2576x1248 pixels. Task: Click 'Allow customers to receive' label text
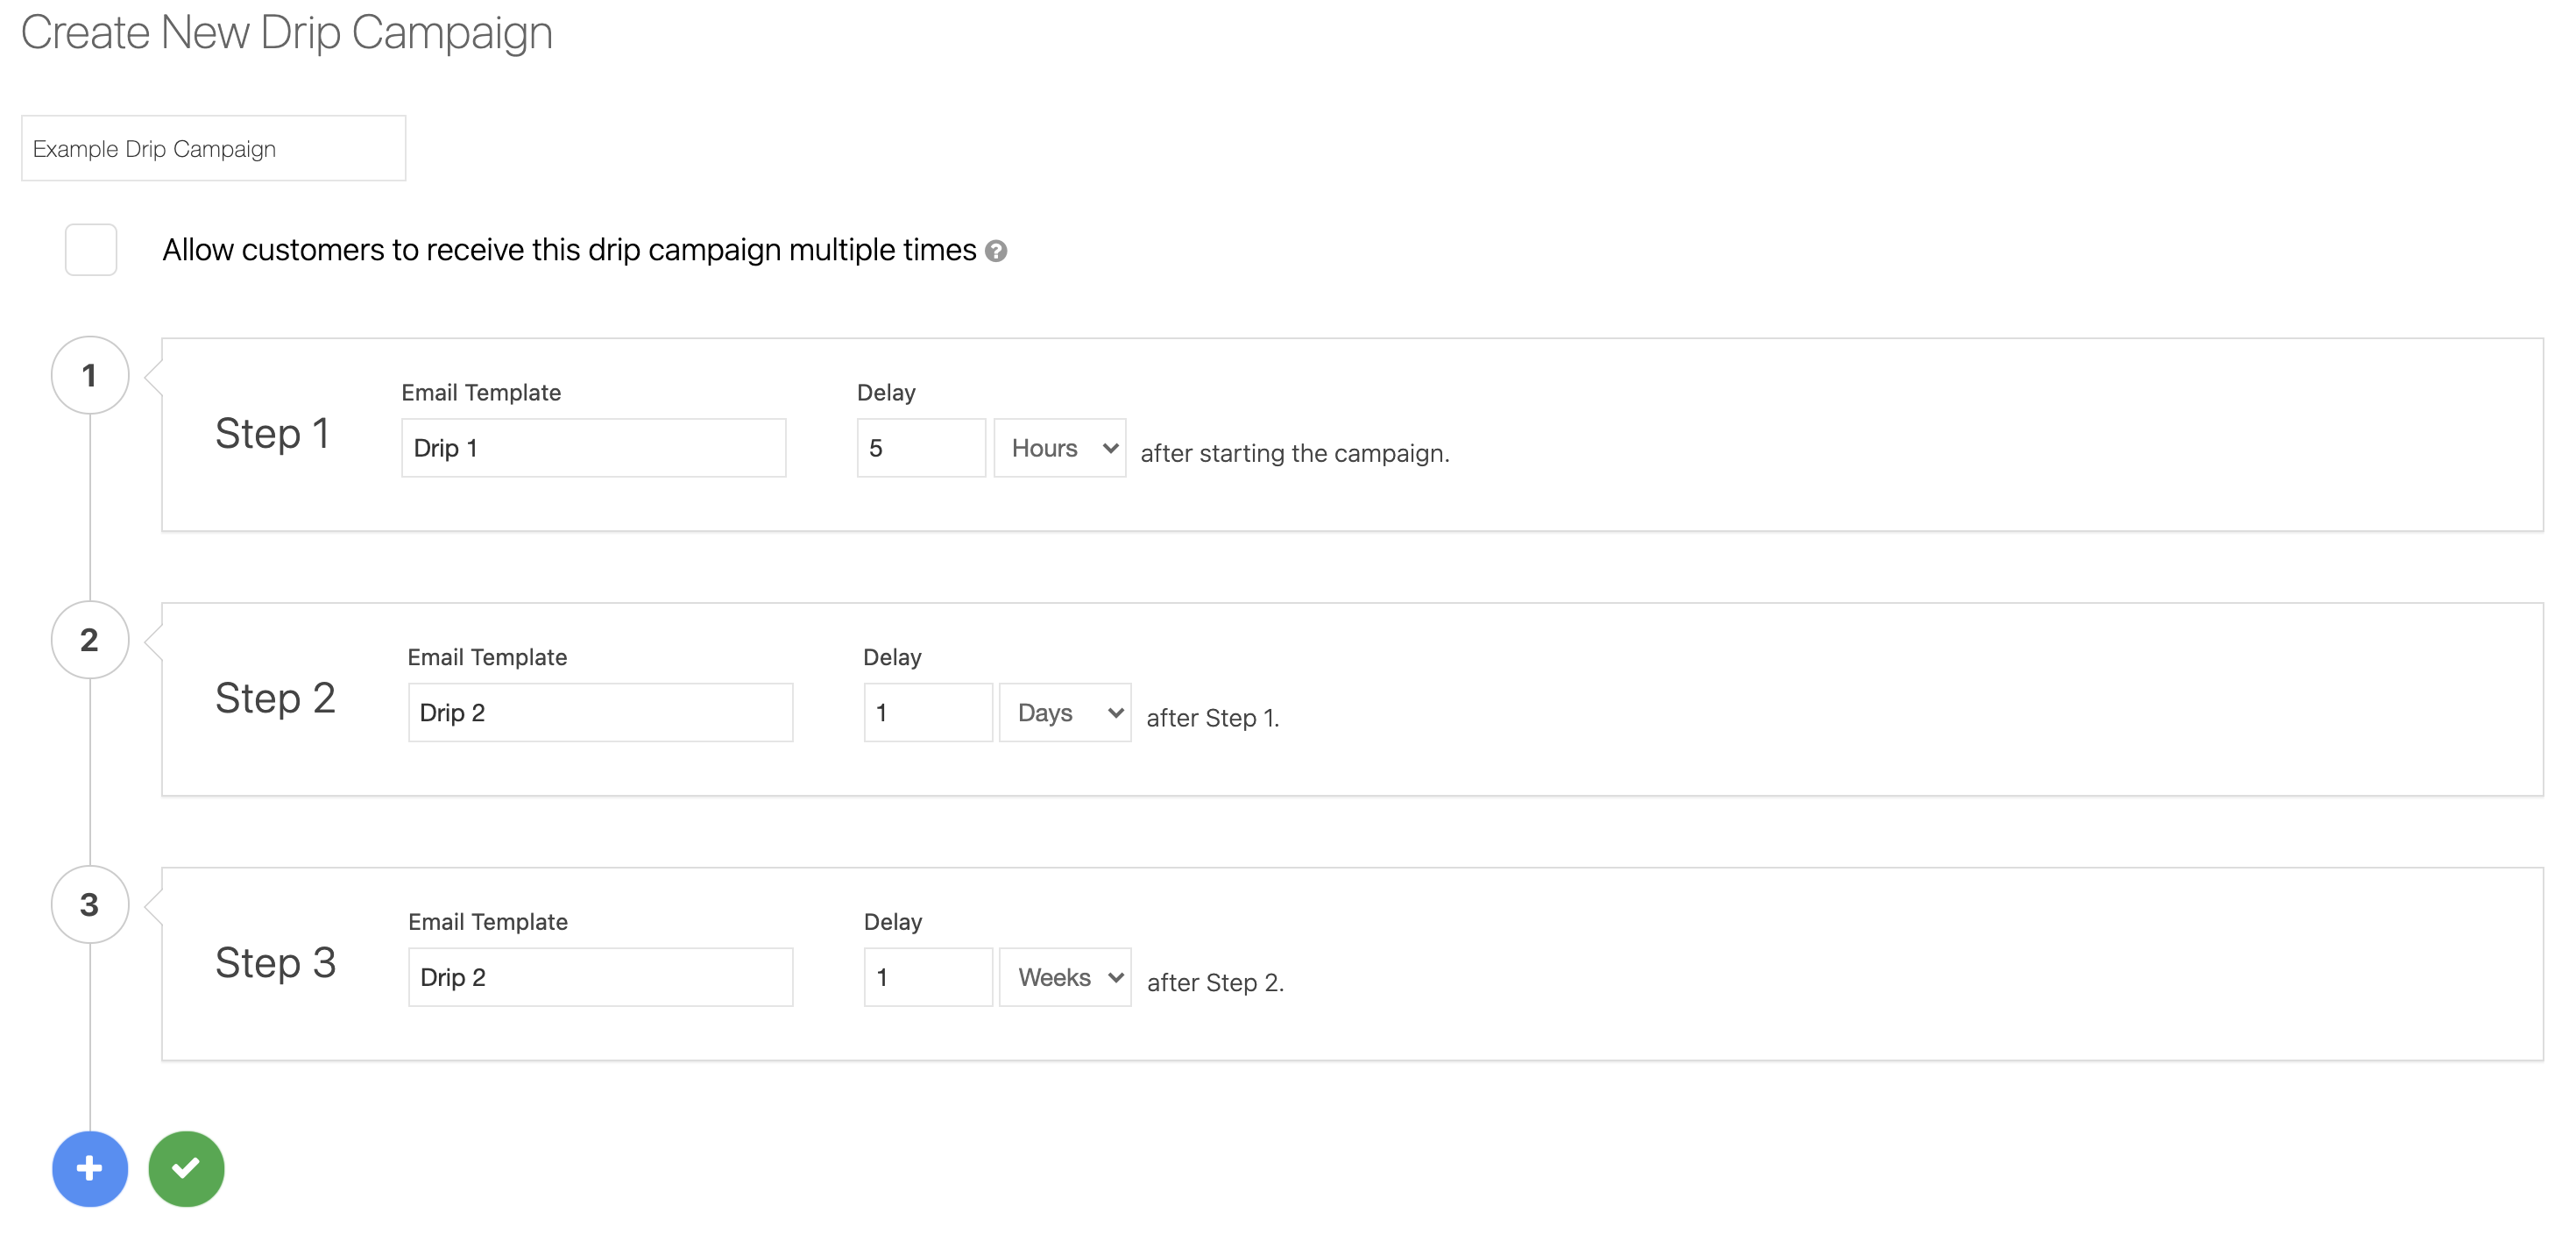coord(569,250)
